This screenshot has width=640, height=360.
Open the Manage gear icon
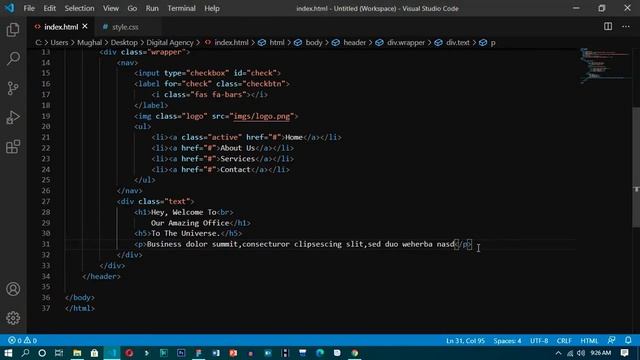coord(13,318)
